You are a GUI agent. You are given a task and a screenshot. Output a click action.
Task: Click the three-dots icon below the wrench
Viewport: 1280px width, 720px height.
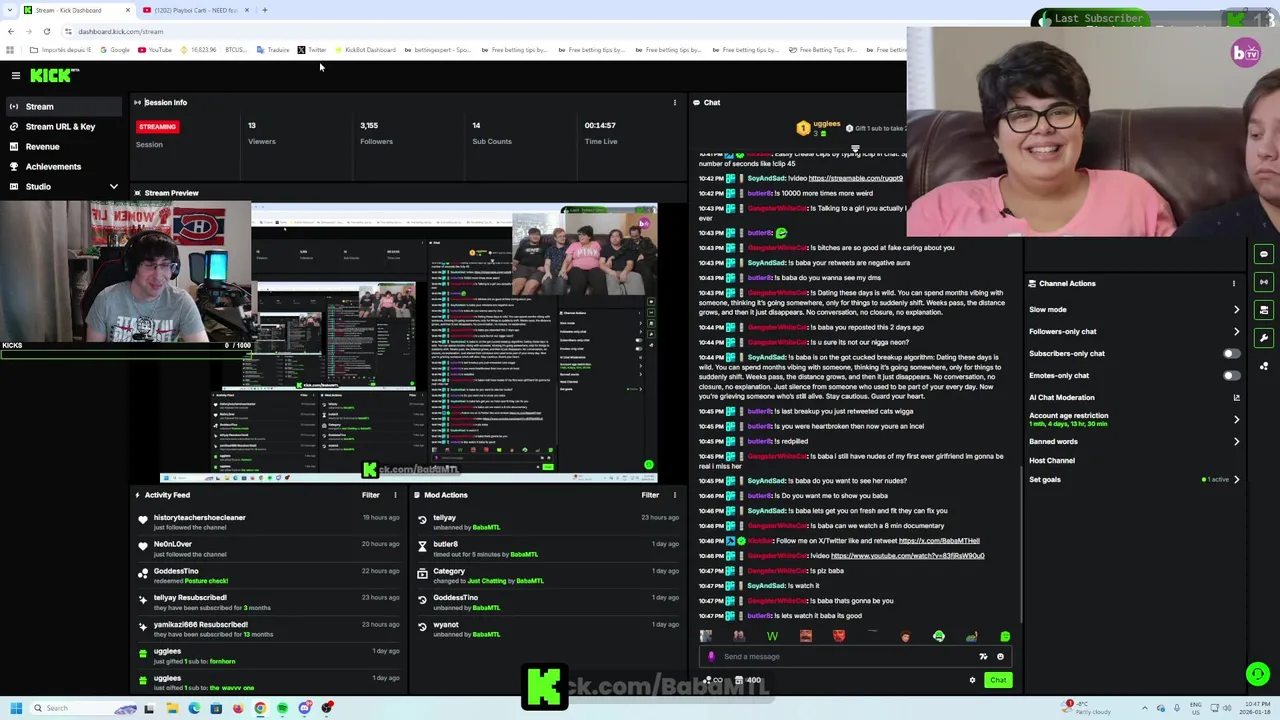coord(1264,366)
